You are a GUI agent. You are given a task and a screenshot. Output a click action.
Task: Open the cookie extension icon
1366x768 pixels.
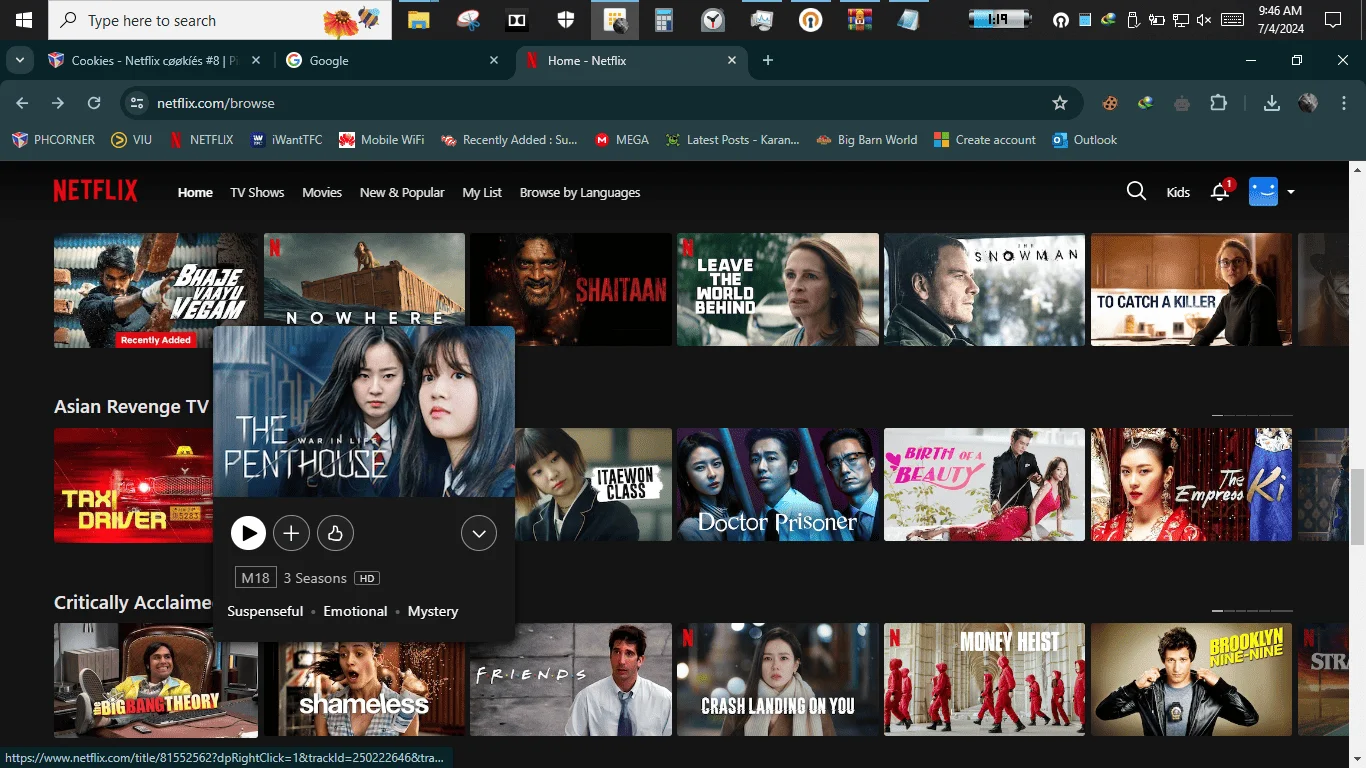click(x=1110, y=103)
